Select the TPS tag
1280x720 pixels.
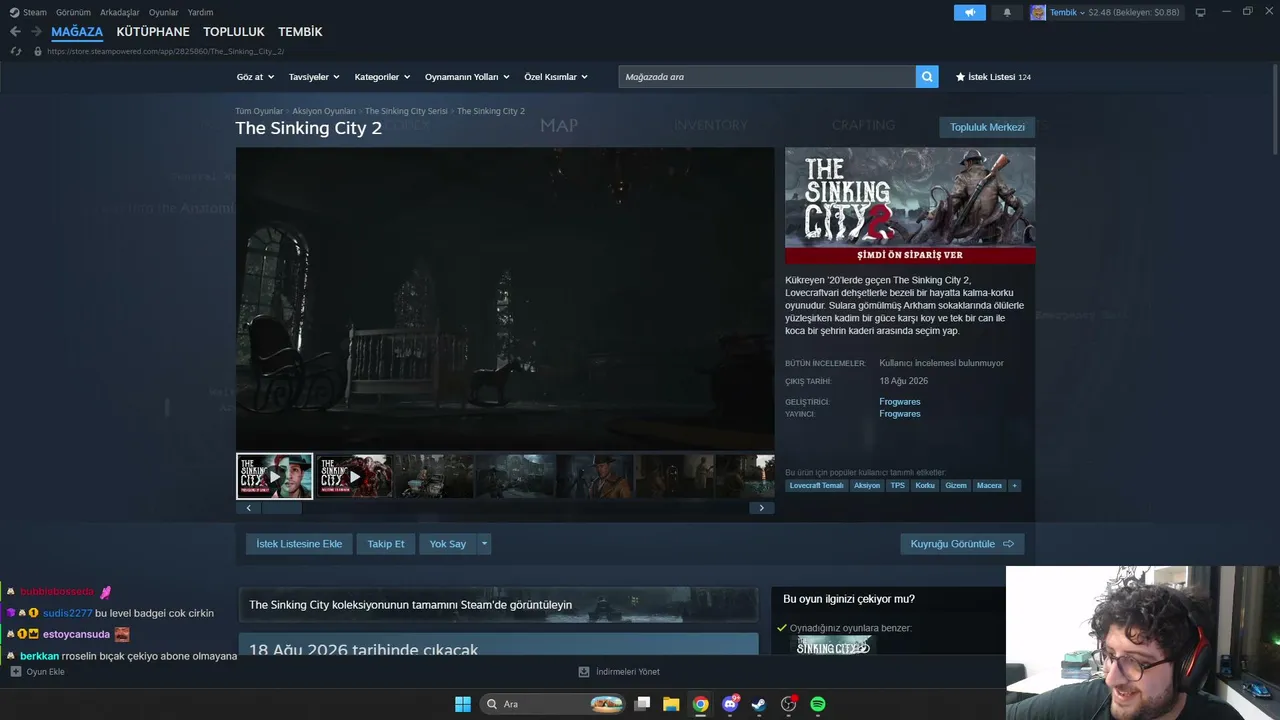[897, 486]
